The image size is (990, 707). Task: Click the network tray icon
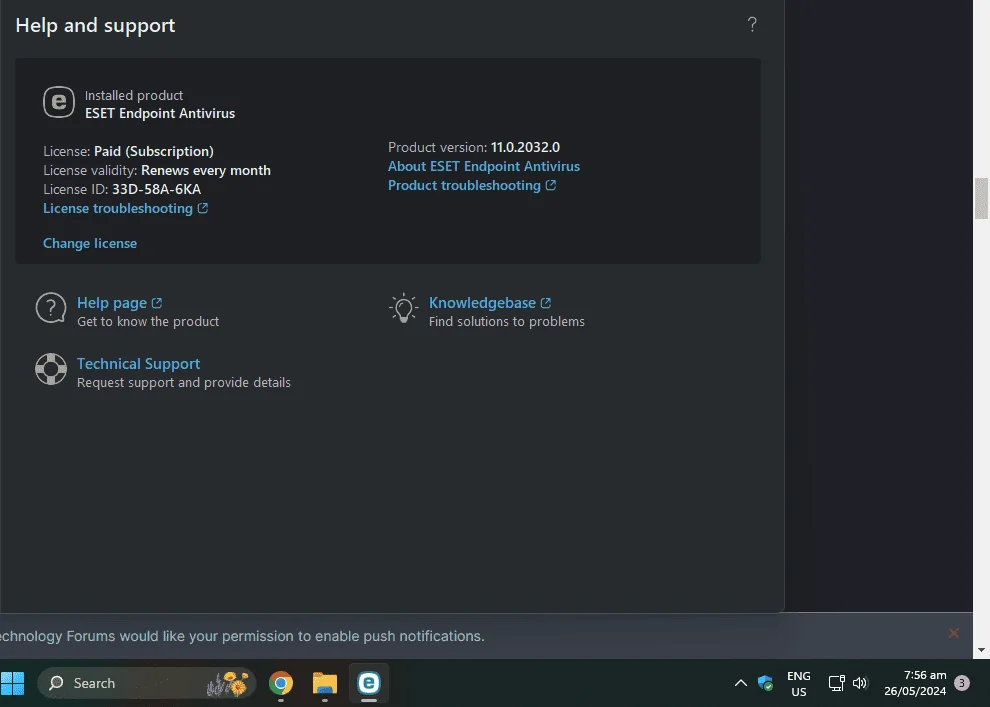837,683
